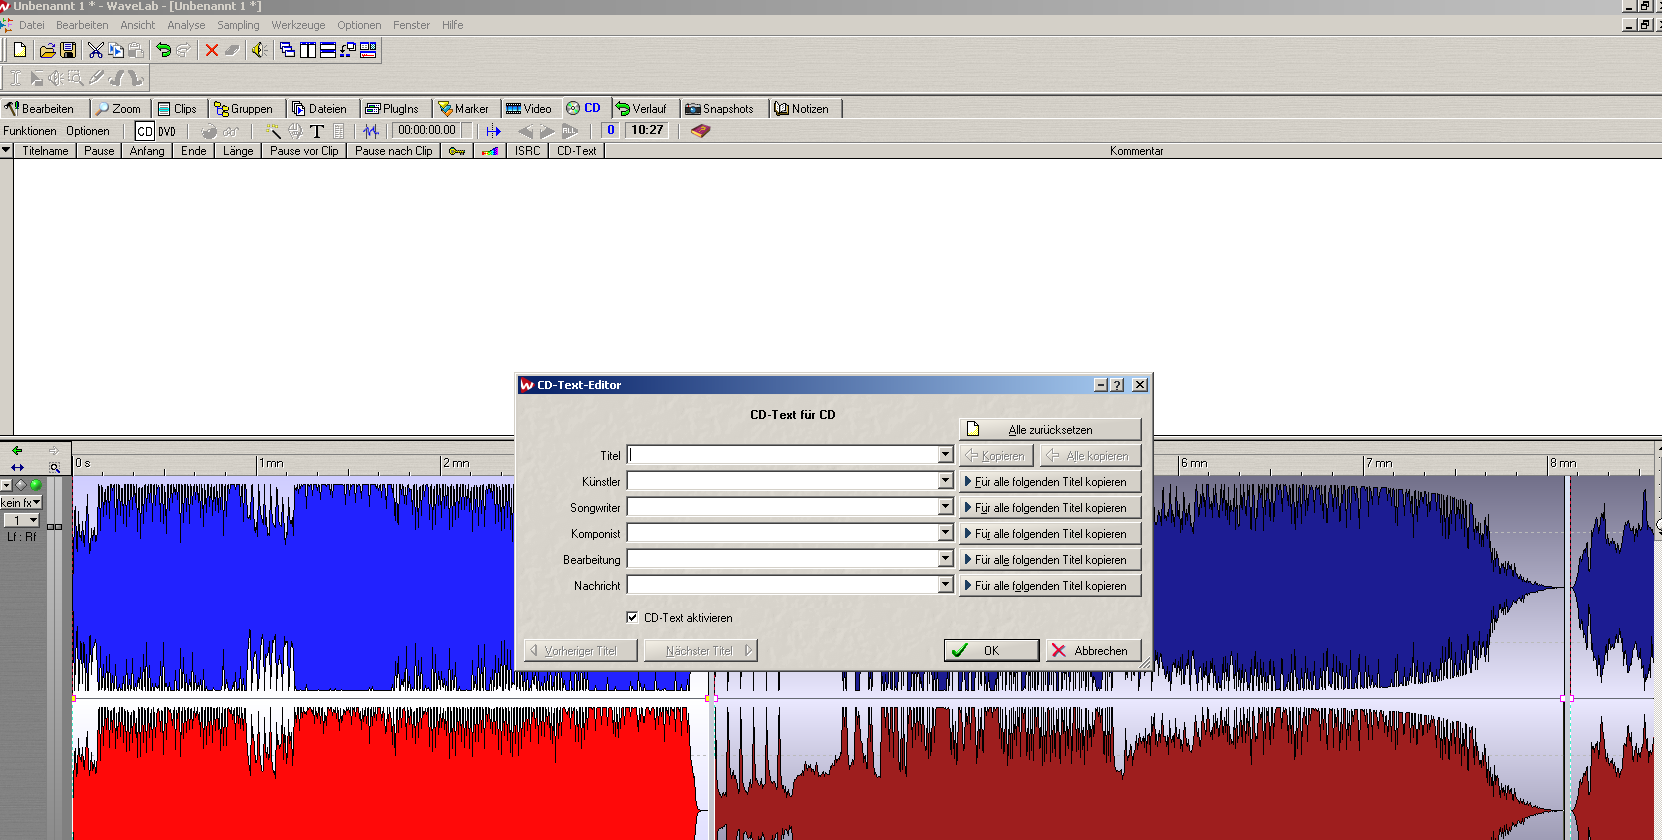This screenshot has height=840, width=1662.
Task: Click the 00:00:00.00 time display field
Action: click(427, 130)
